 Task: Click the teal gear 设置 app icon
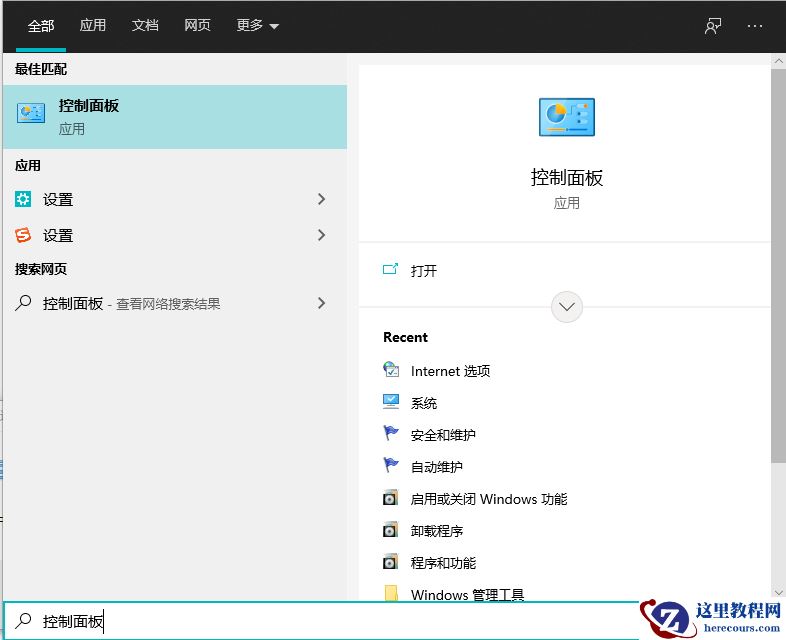(23, 199)
